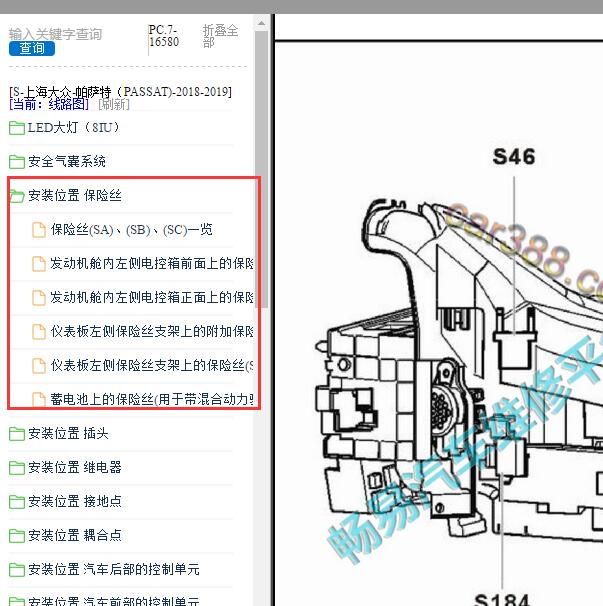603x606 pixels.
Task: Expand the LED大灯（8IU）folder icon
Action: coord(17,128)
